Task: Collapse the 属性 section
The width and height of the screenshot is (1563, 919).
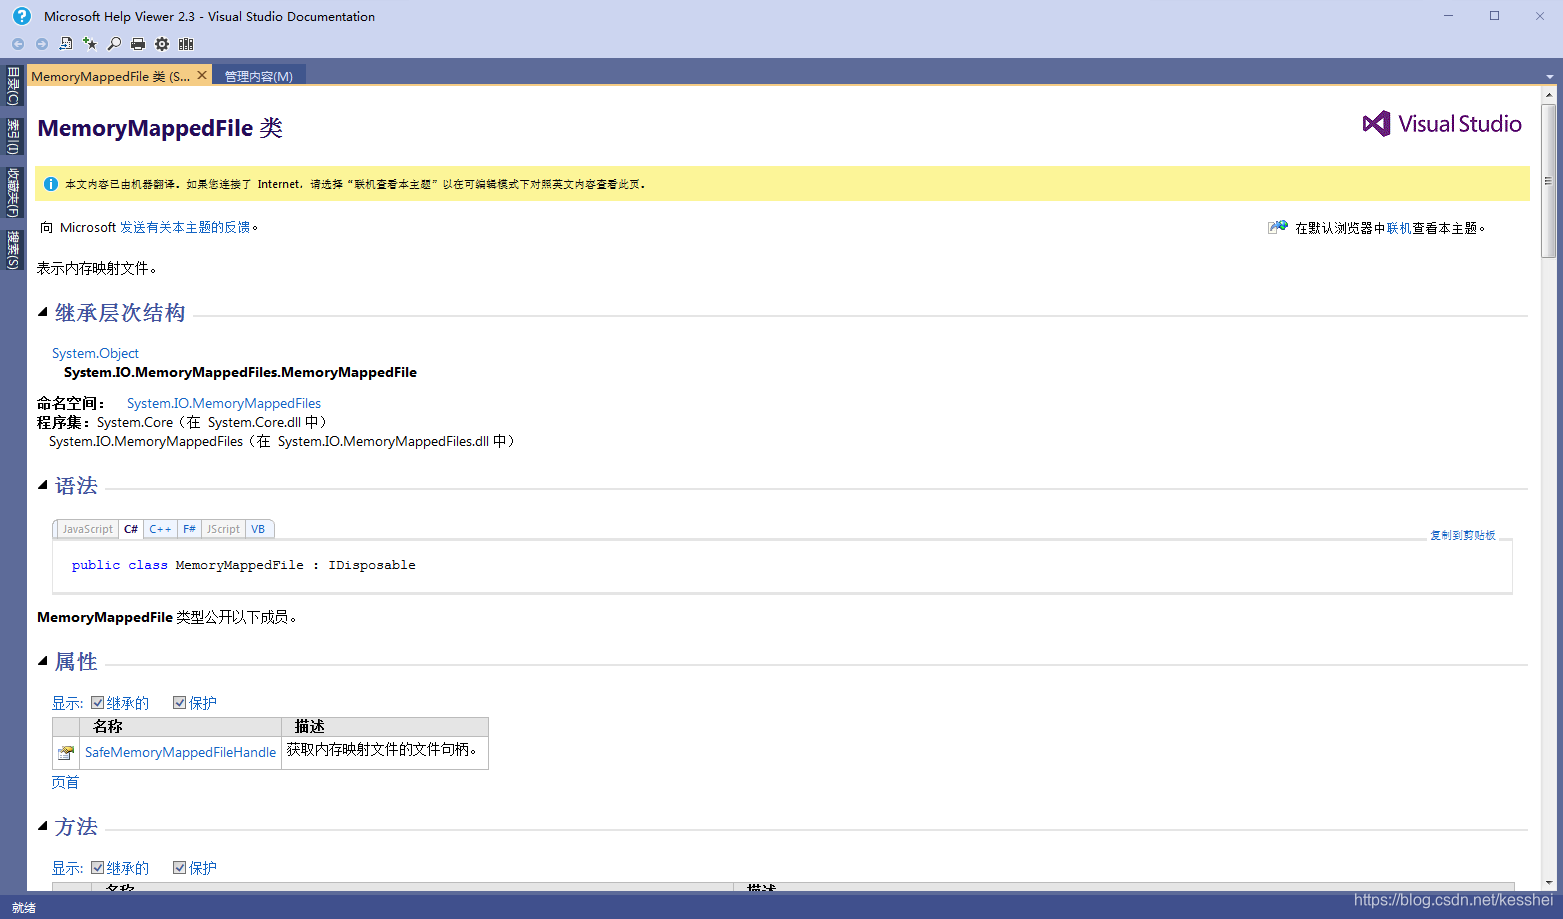Action: click(43, 661)
